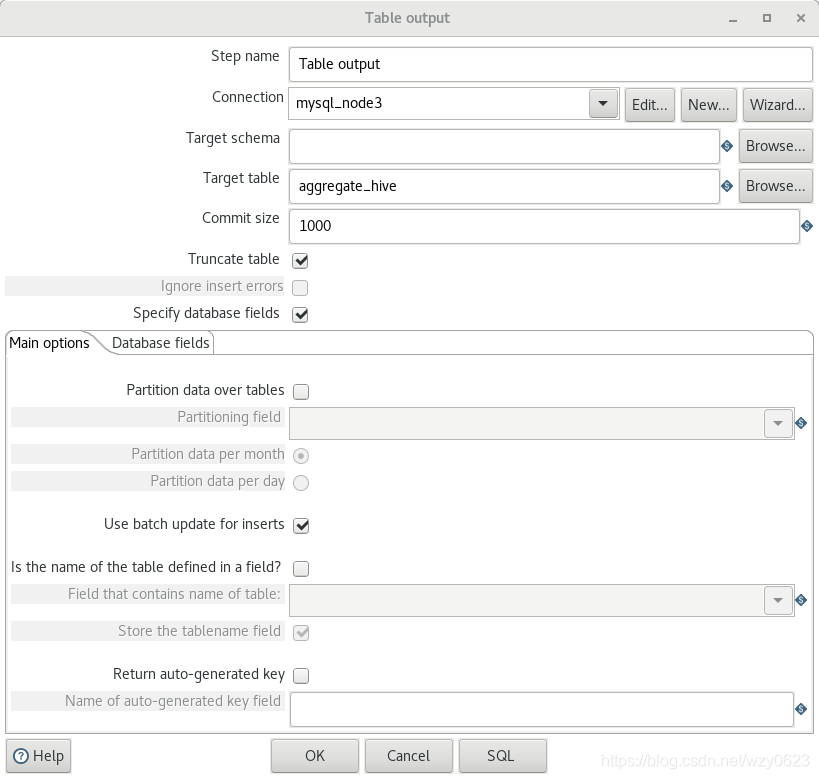Screen dimensions: 819x779
Task: Open the Connection dropdown list
Action: click(603, 103)
